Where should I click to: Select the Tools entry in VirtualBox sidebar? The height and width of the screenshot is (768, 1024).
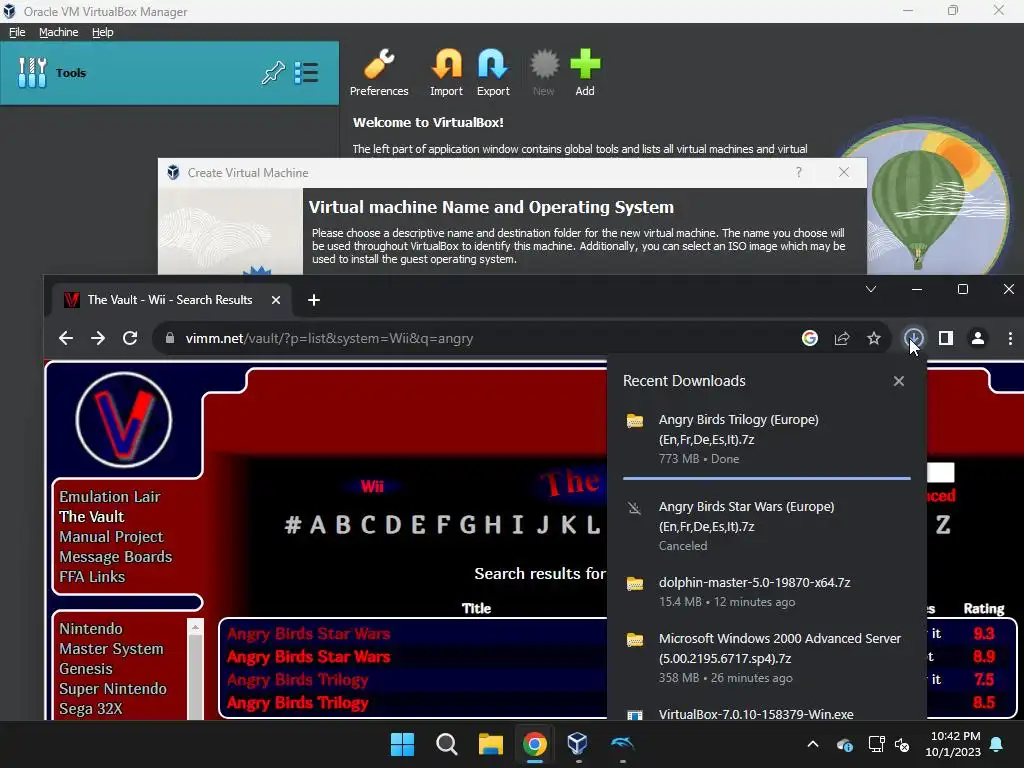point(169,72)
